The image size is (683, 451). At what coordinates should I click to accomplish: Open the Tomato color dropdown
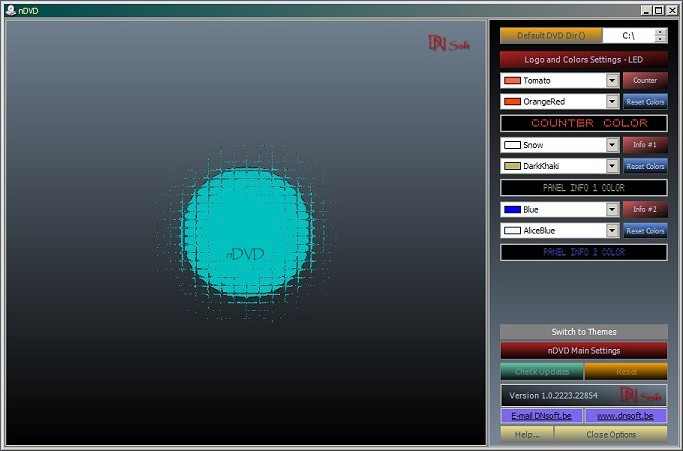612,81
